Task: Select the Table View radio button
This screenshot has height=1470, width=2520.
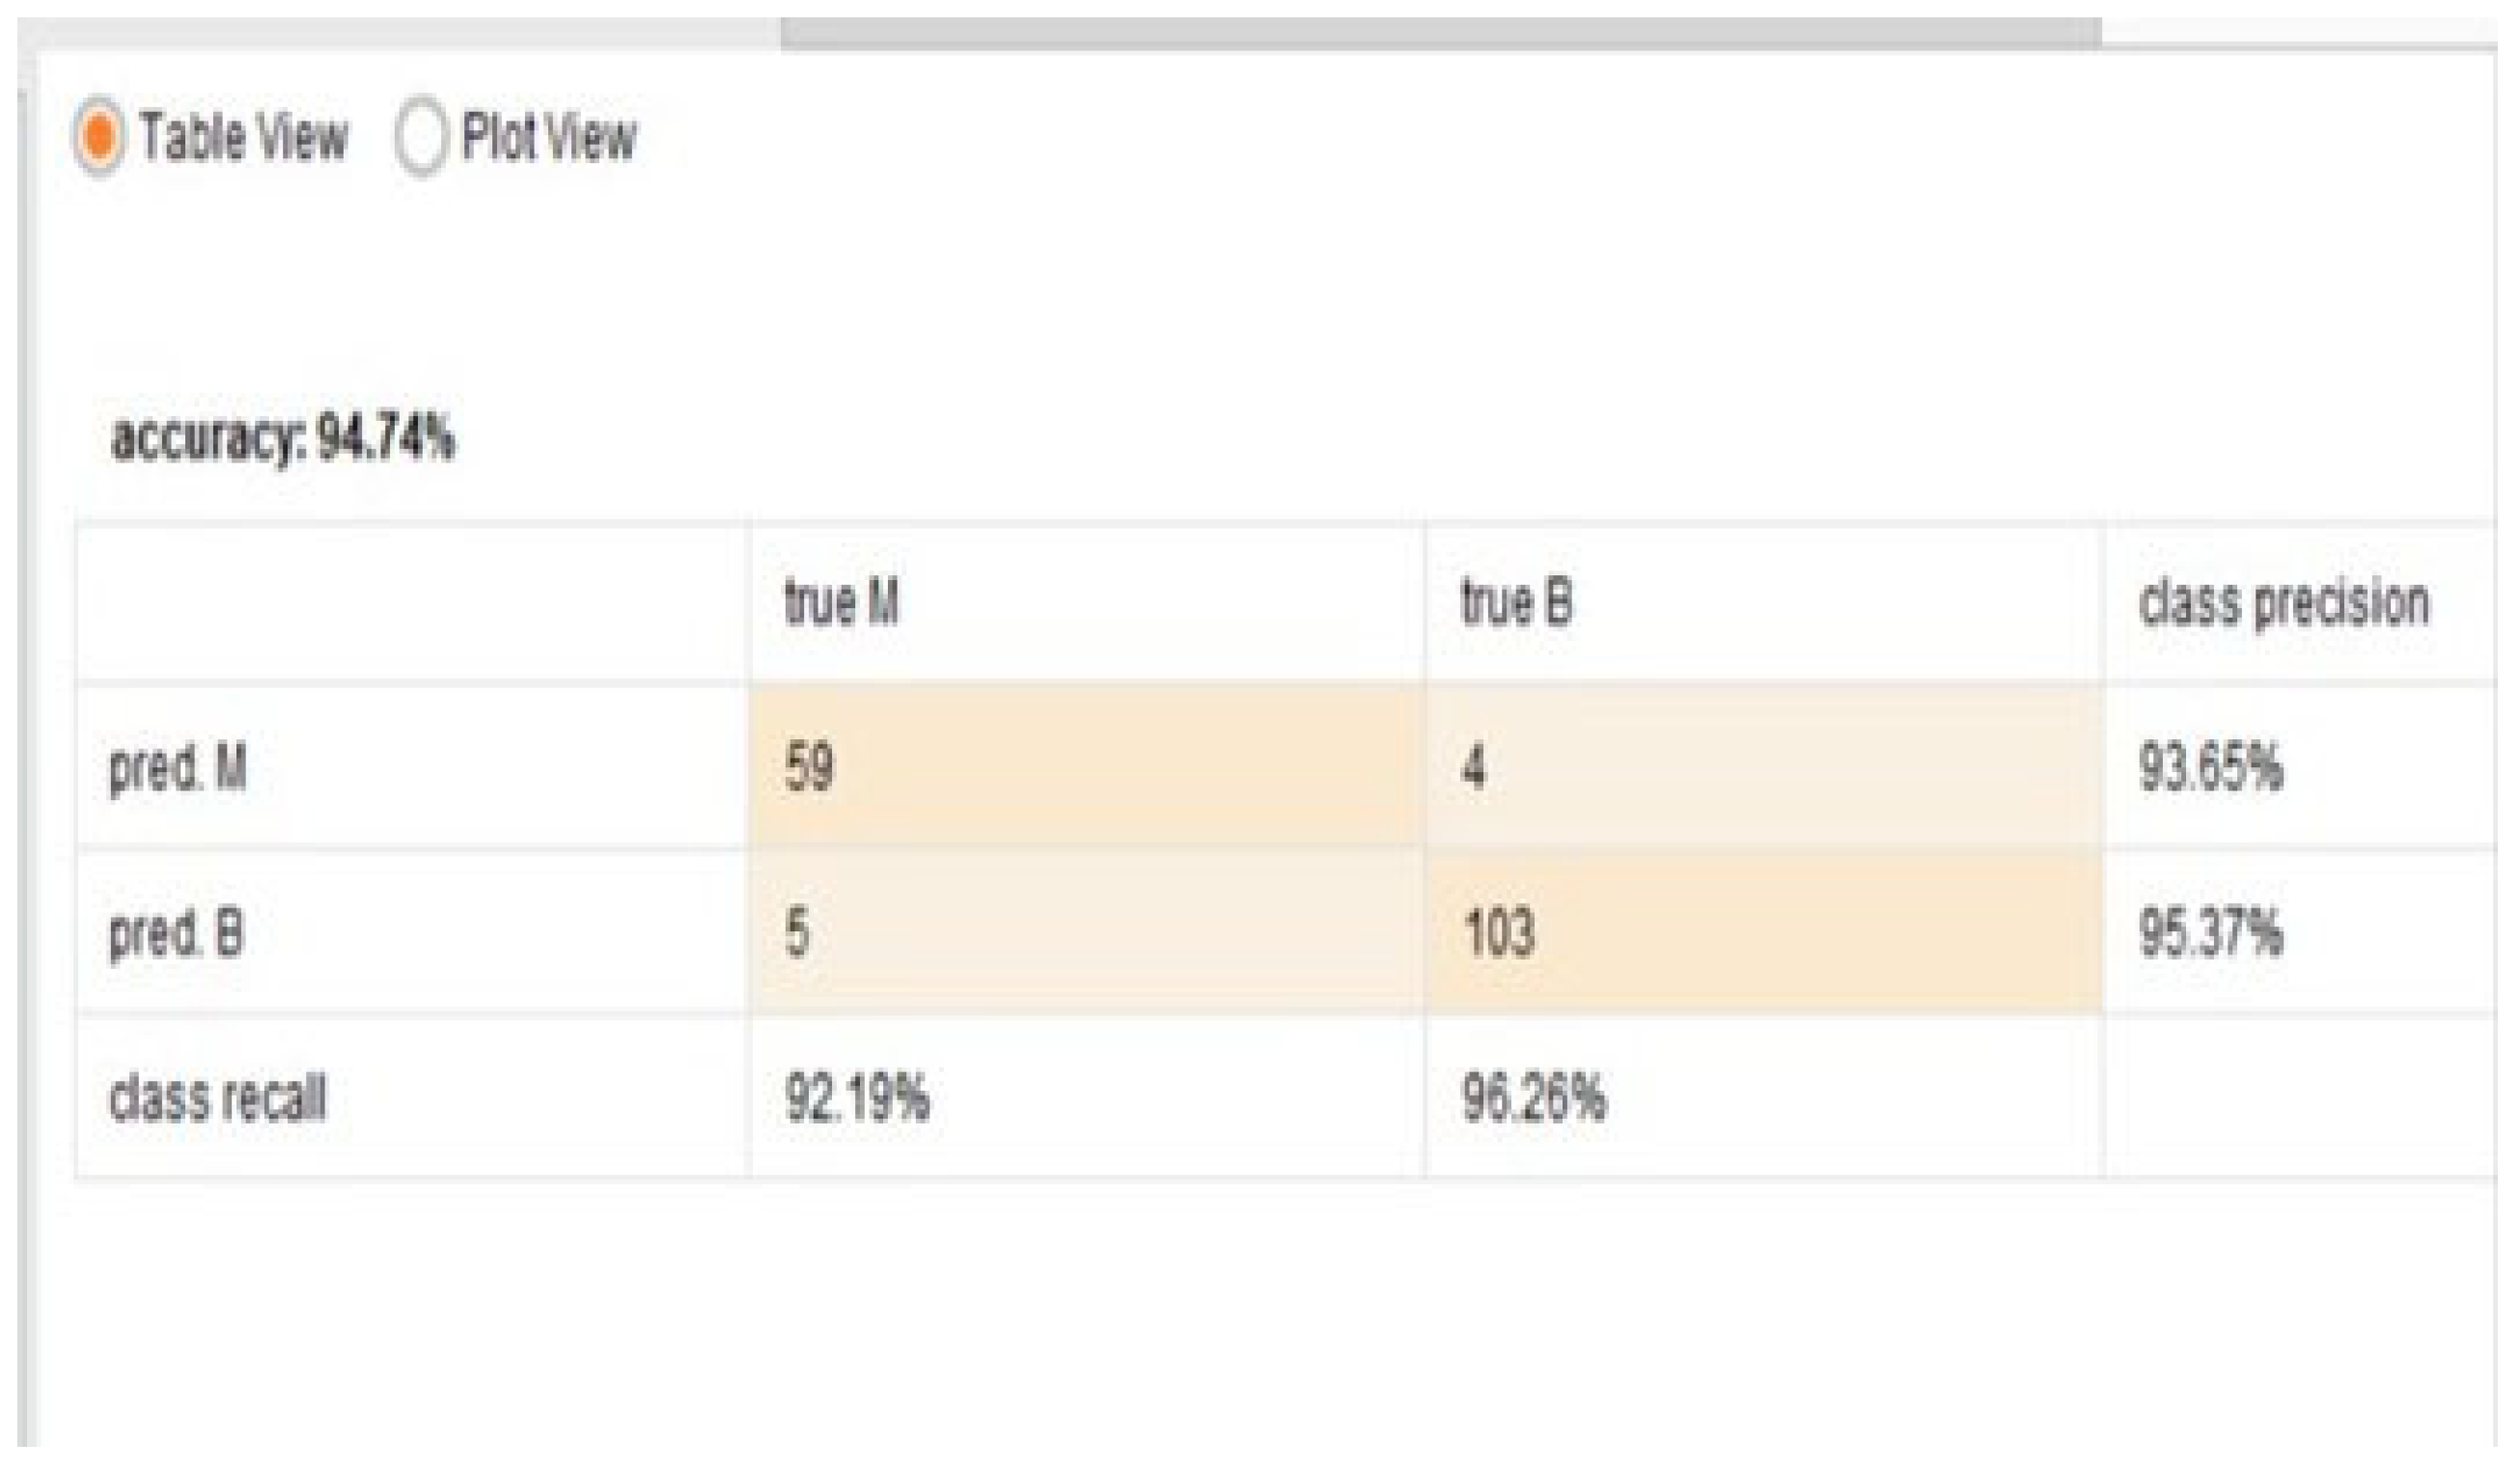Action: (x=98, y=137)
